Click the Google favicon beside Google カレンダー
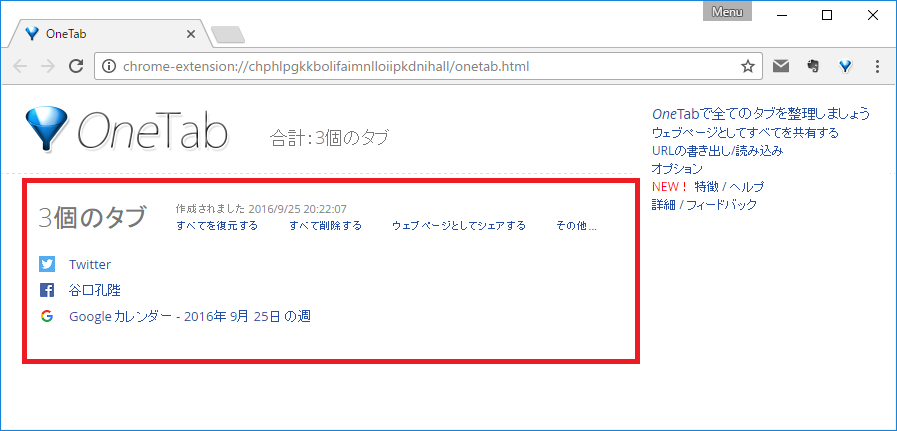Screen dimensions: 897x431 (47, 316)
